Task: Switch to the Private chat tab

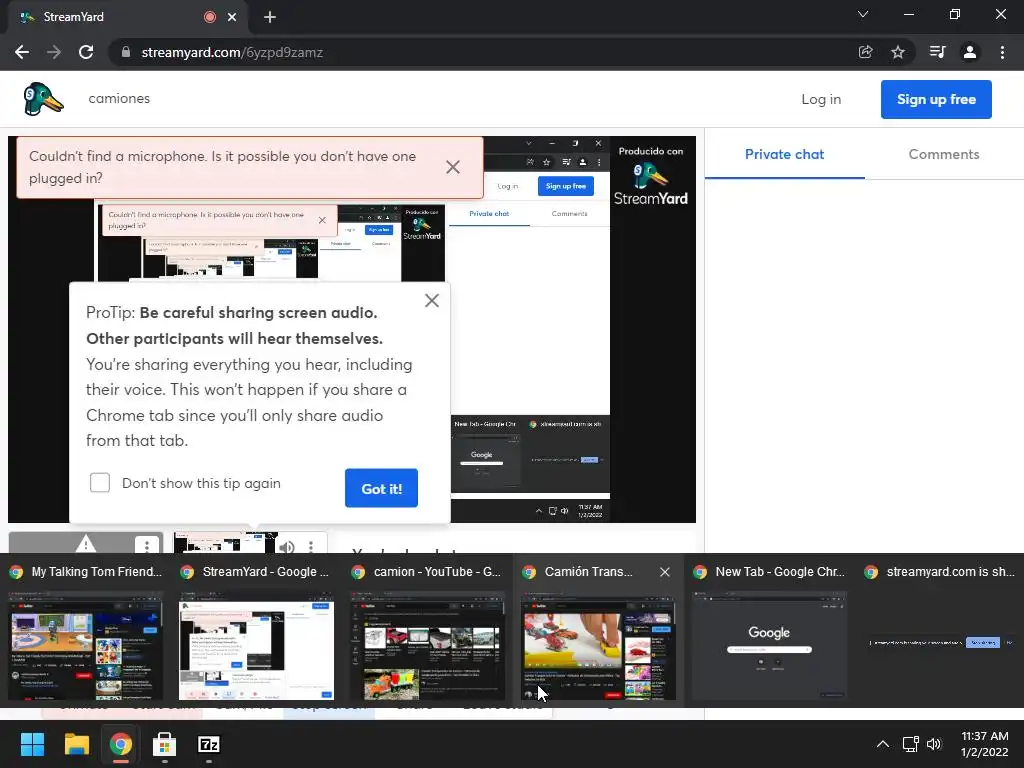Action: (784, 154)
